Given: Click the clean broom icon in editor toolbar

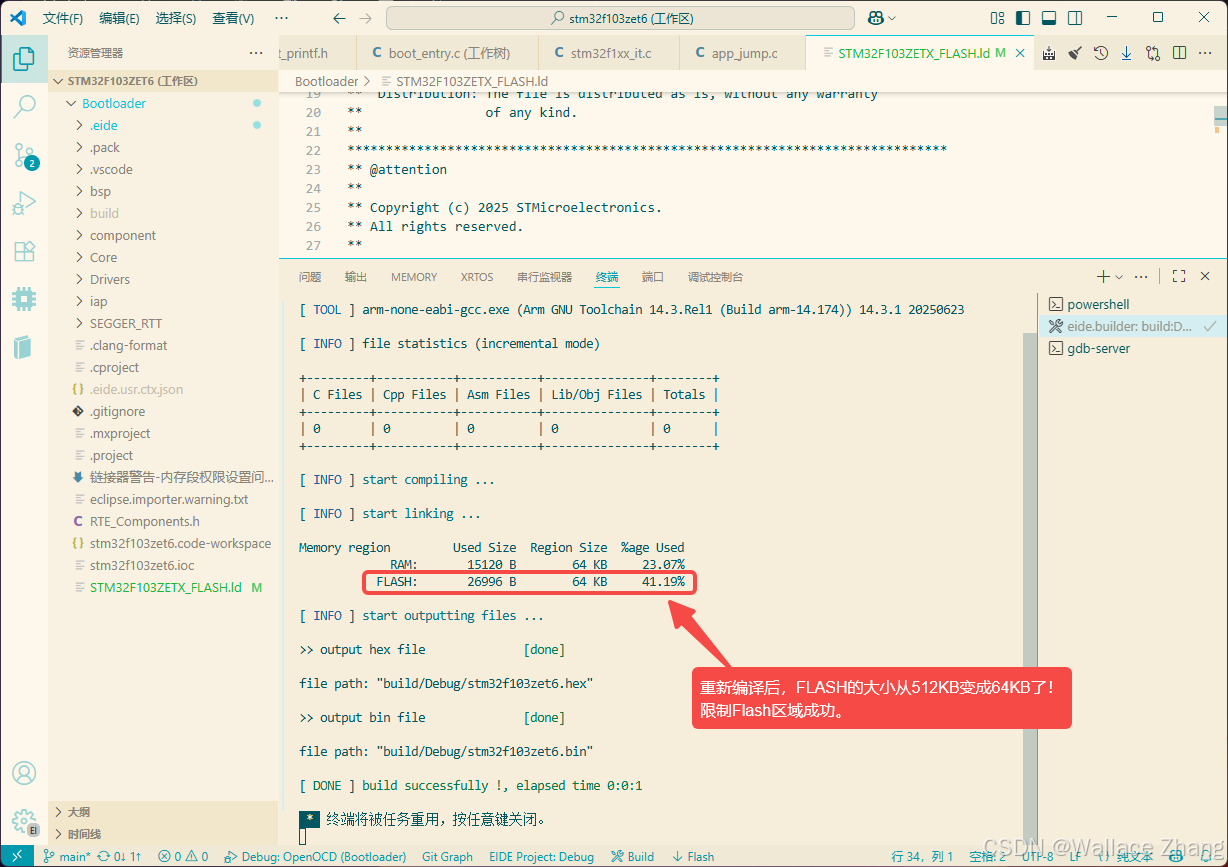Looking at the screenshot, I should [1075, 53].
